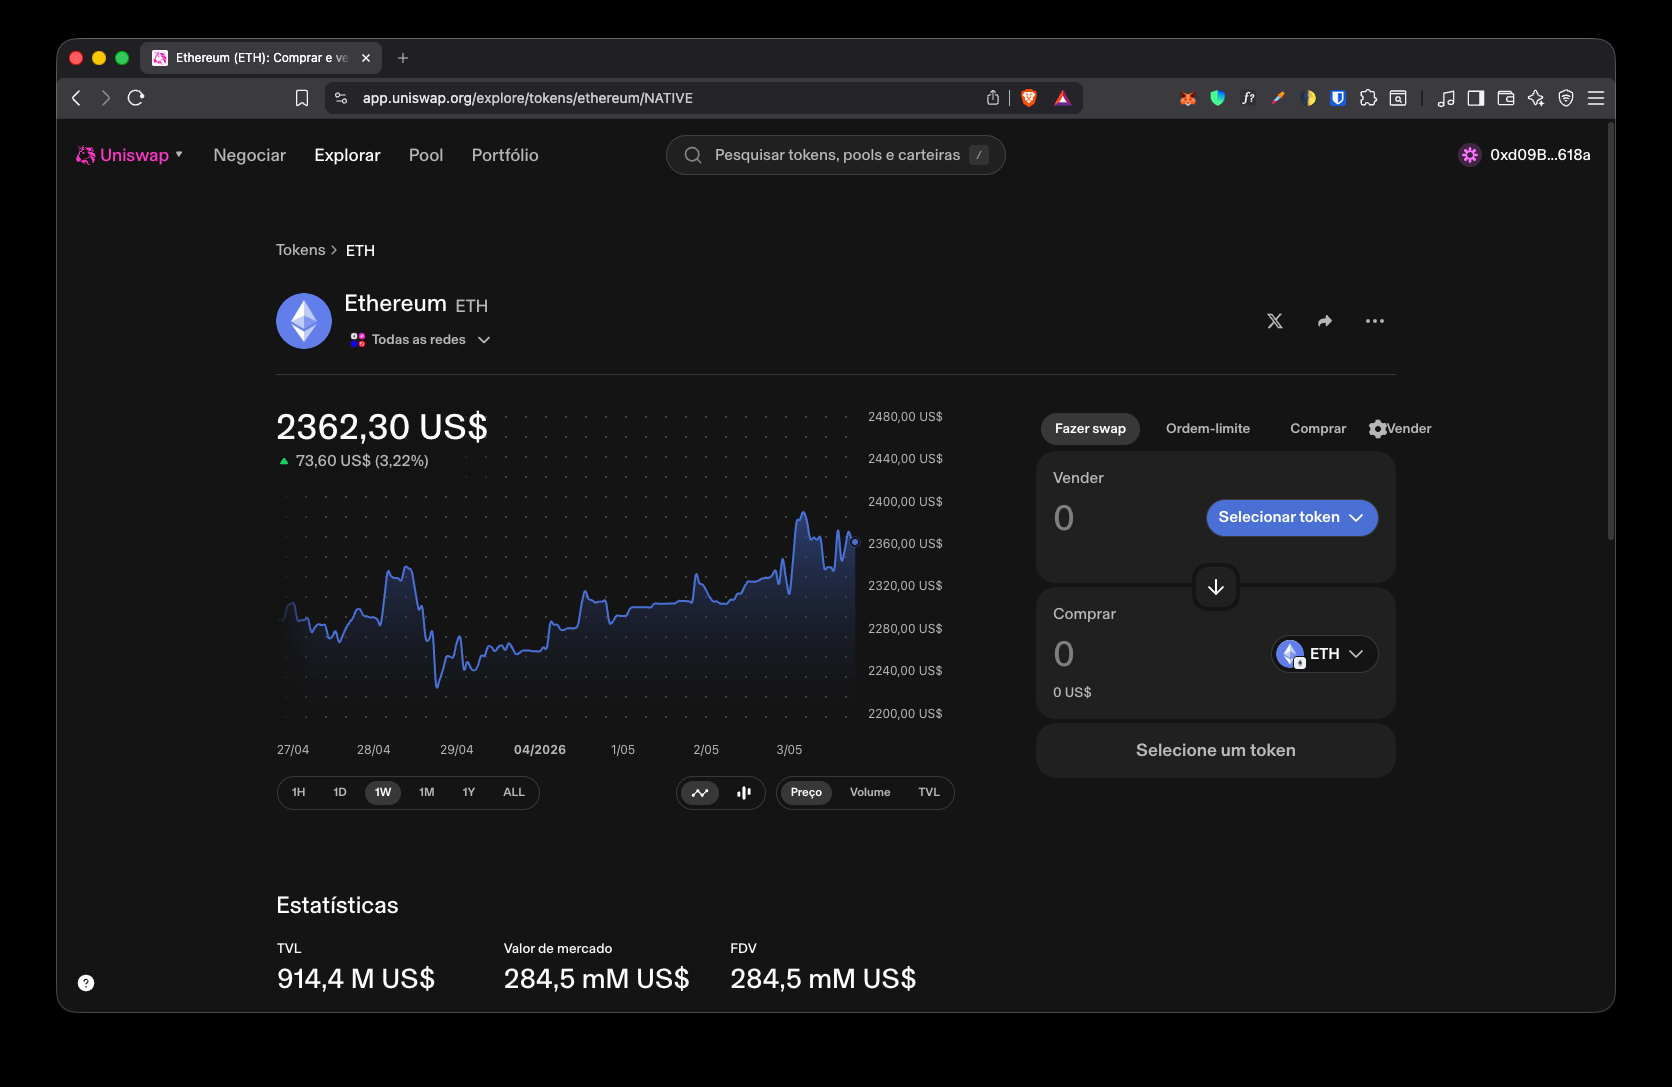Open the Uniswap menu dropdown arrow
The width and height of the screenshot is (1672, 1087).
tap(179, 154)
